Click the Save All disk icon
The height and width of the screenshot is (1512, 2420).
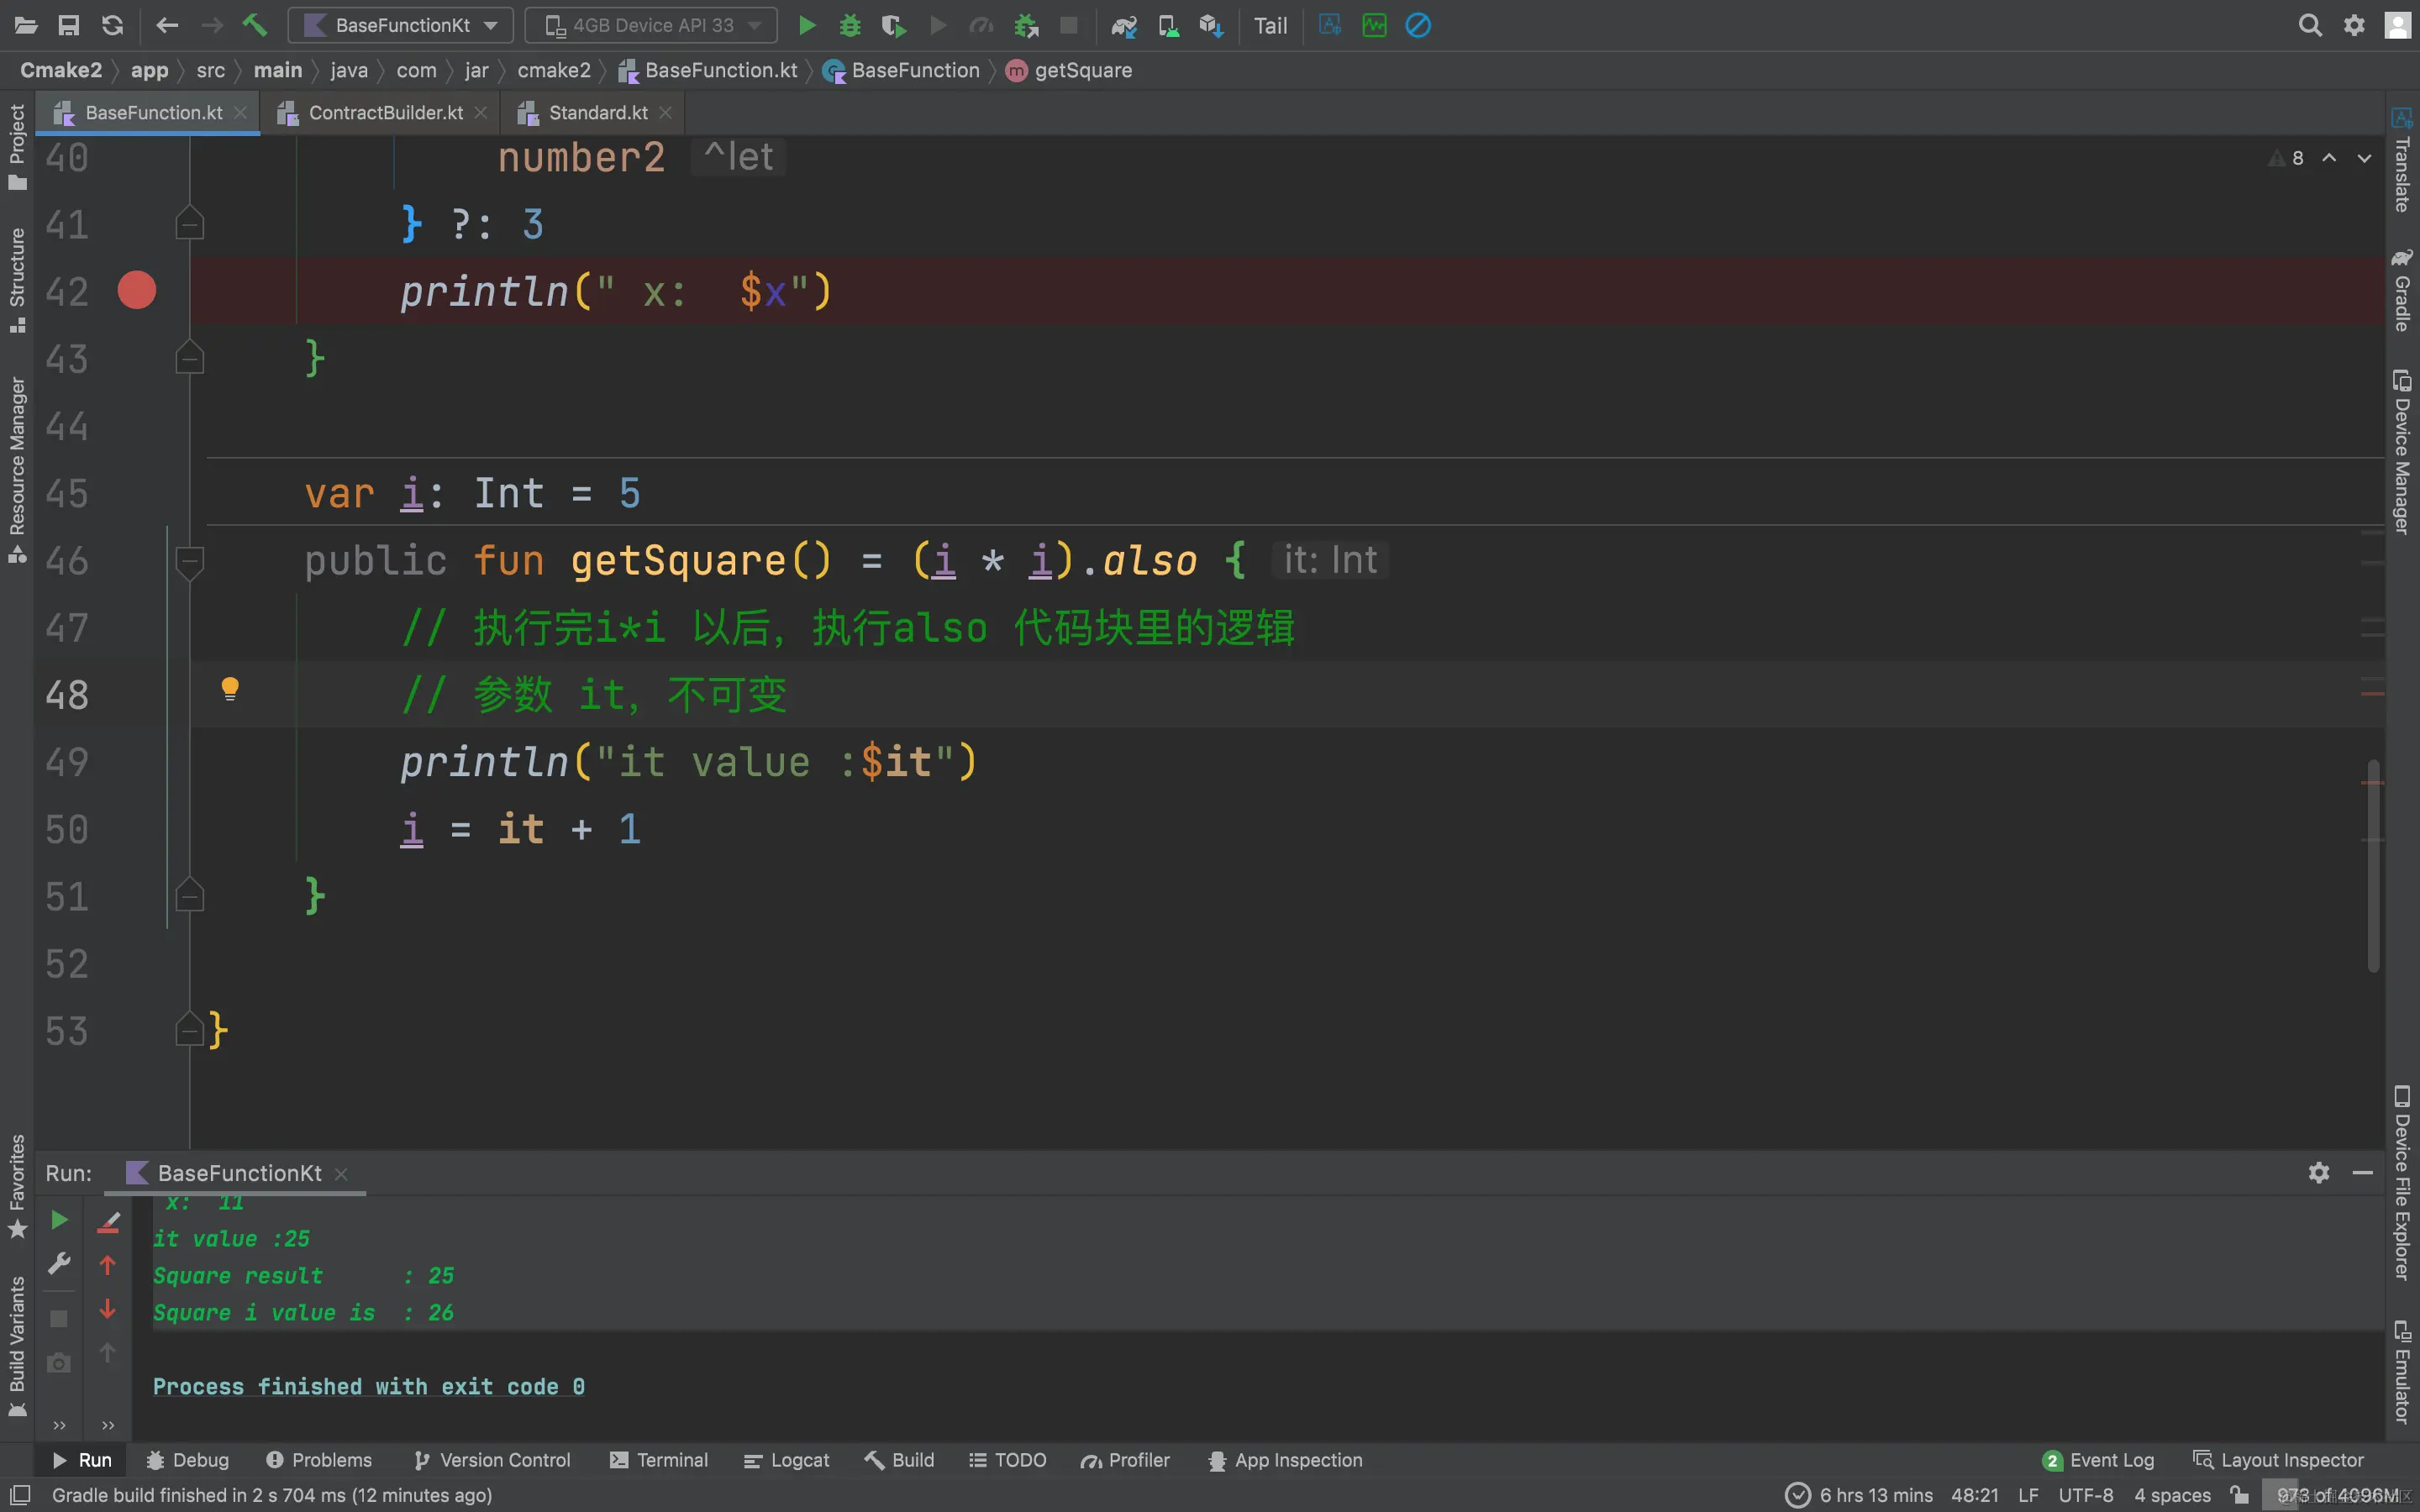pos(68,25)
